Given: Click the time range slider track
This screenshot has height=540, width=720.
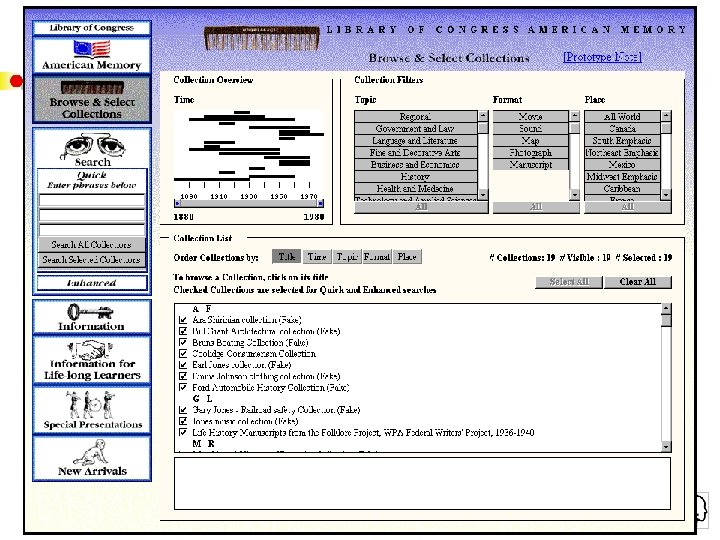Looking at the screenshot, I should (249, 203).
